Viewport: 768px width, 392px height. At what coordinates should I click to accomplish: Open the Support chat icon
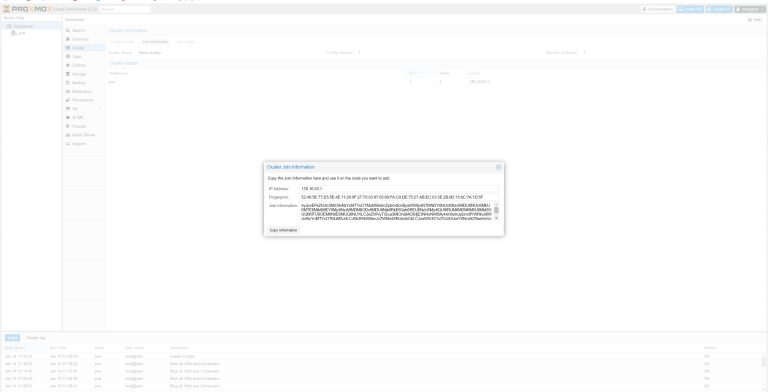click(68, 144)
